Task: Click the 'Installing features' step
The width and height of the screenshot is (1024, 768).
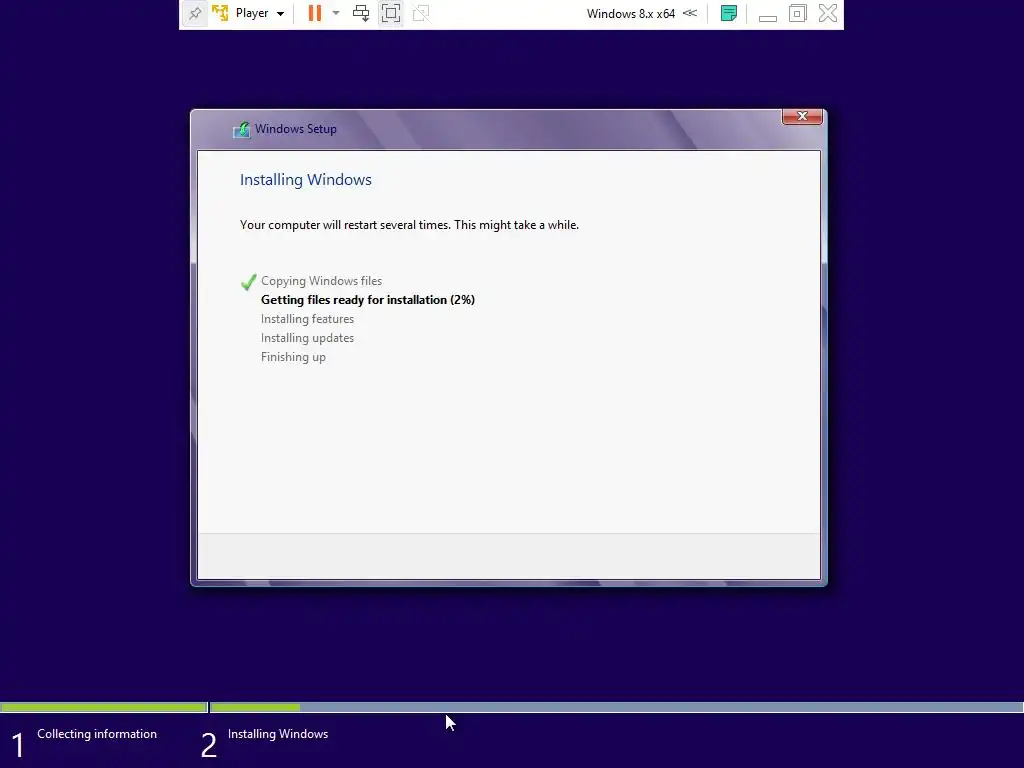Action: click(307, 319)
